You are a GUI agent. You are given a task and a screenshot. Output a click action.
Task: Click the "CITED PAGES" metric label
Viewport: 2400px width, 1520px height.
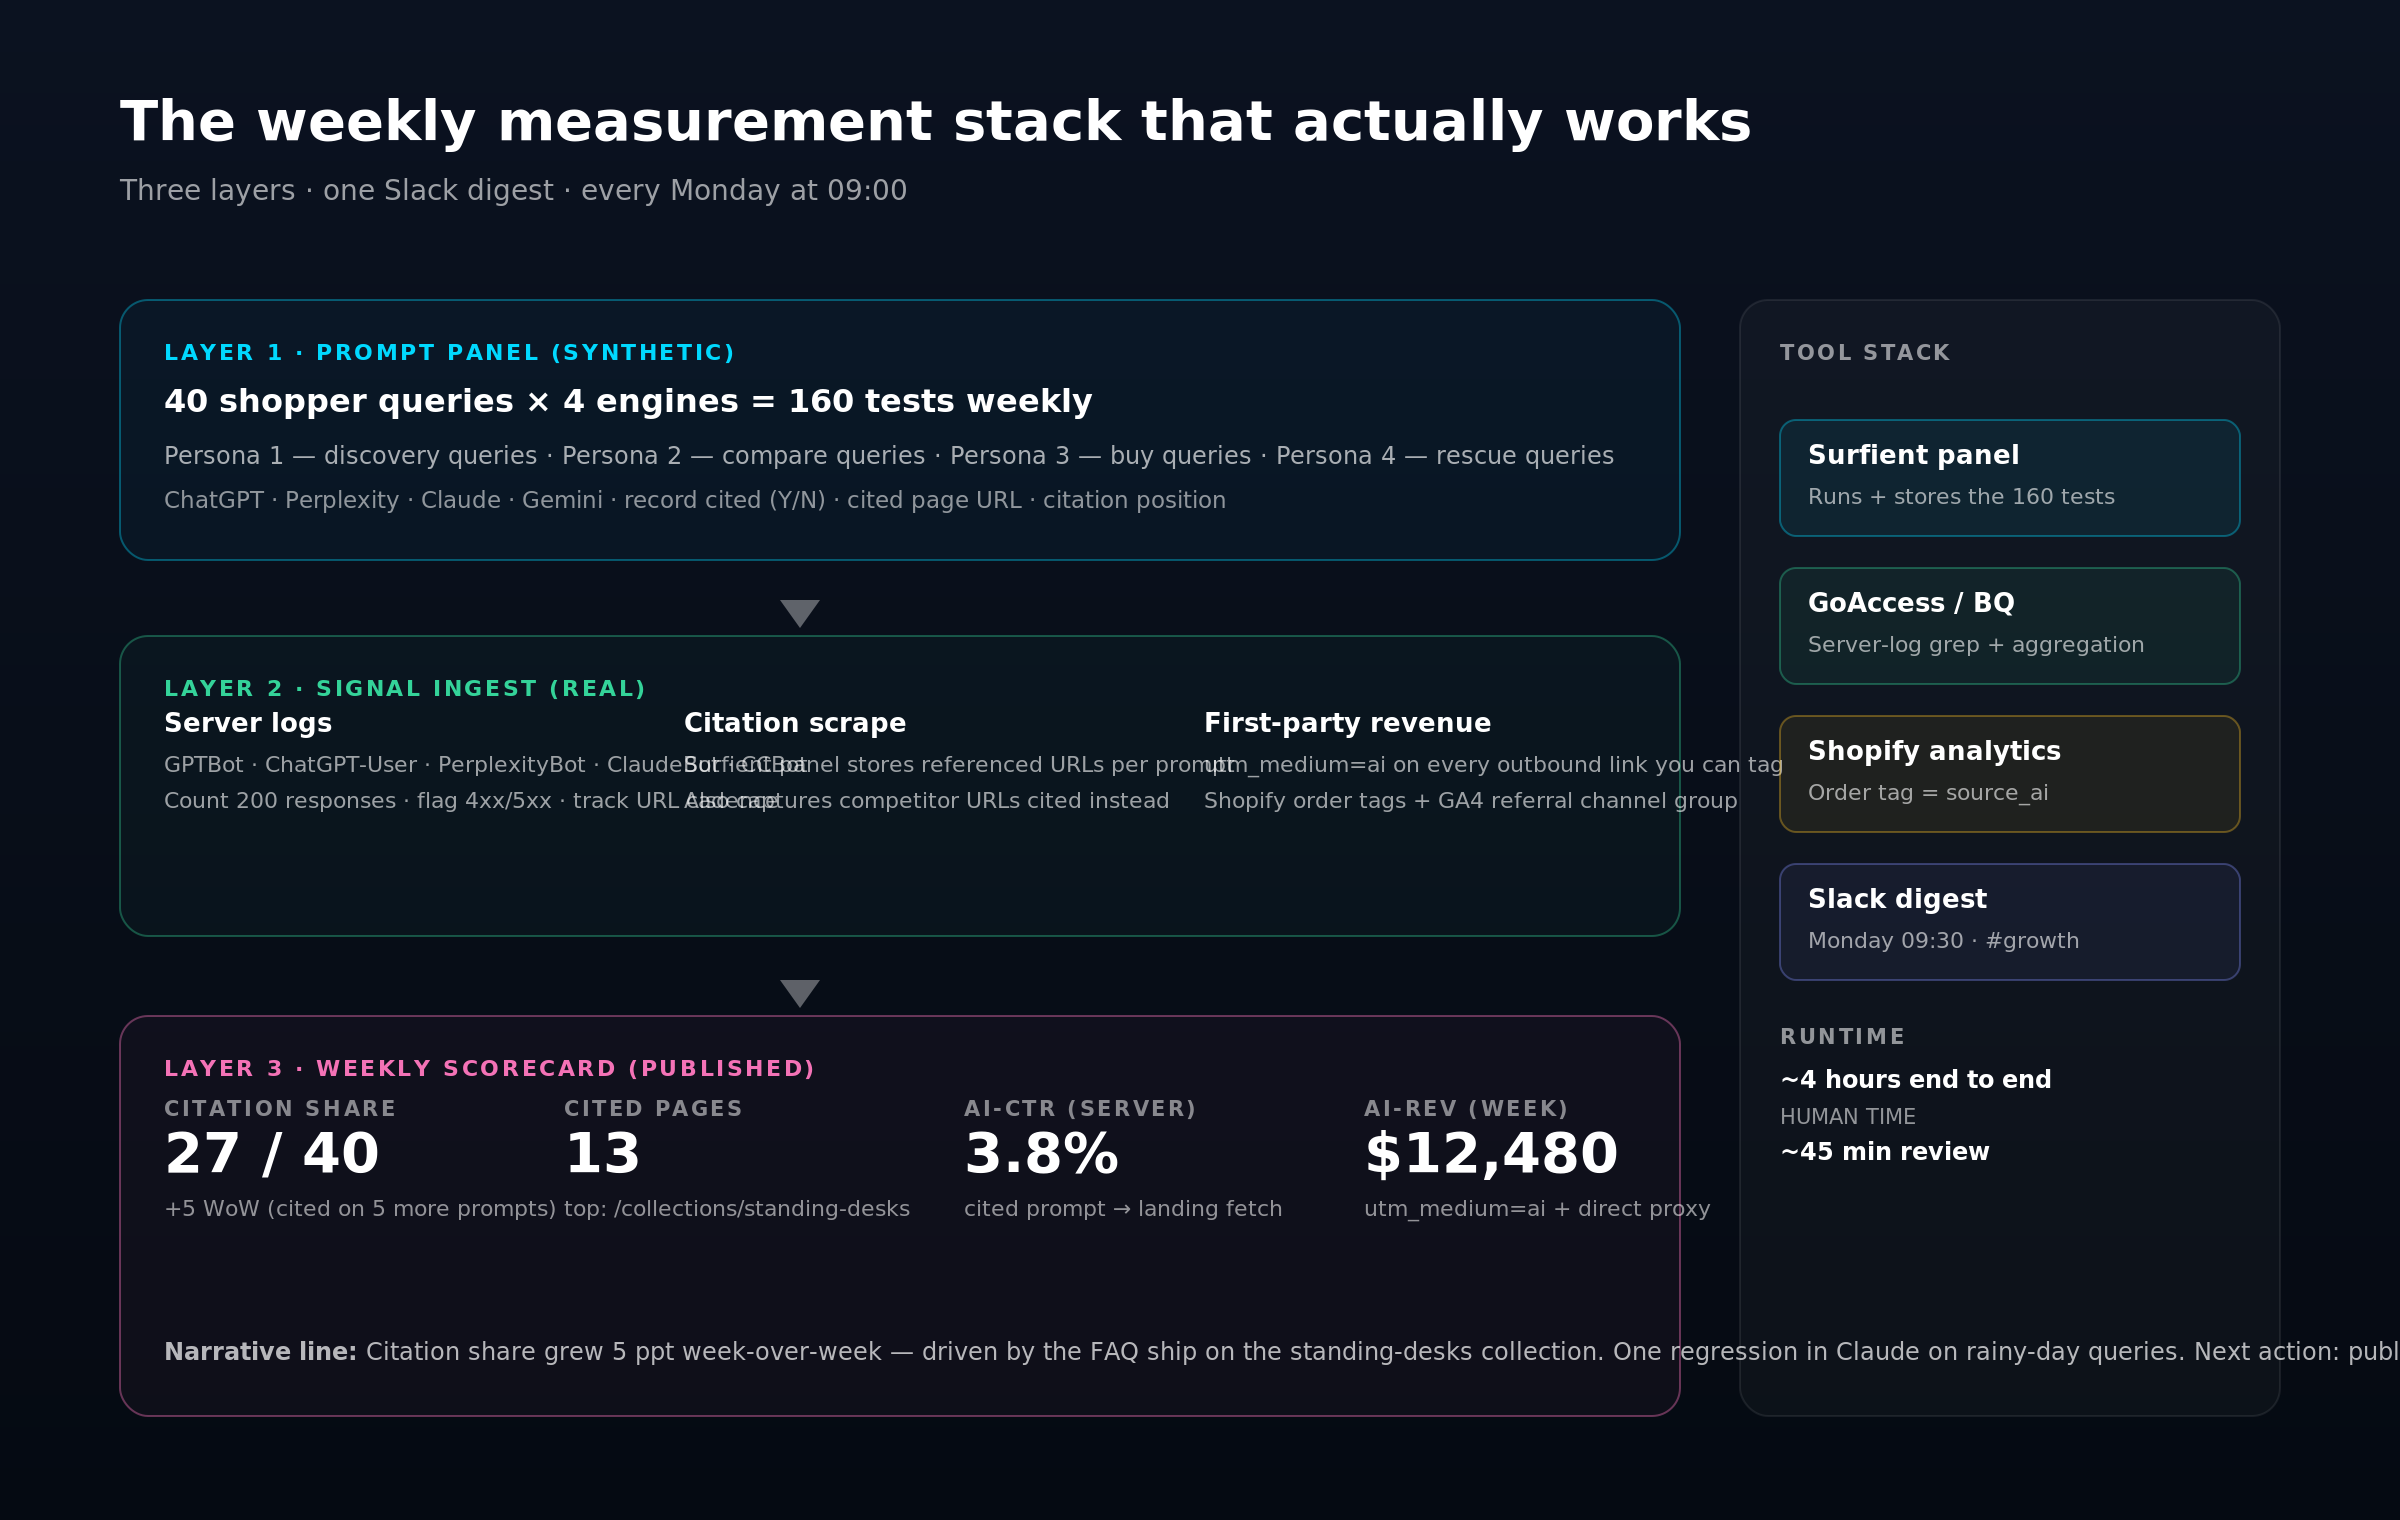(653, 1109)
